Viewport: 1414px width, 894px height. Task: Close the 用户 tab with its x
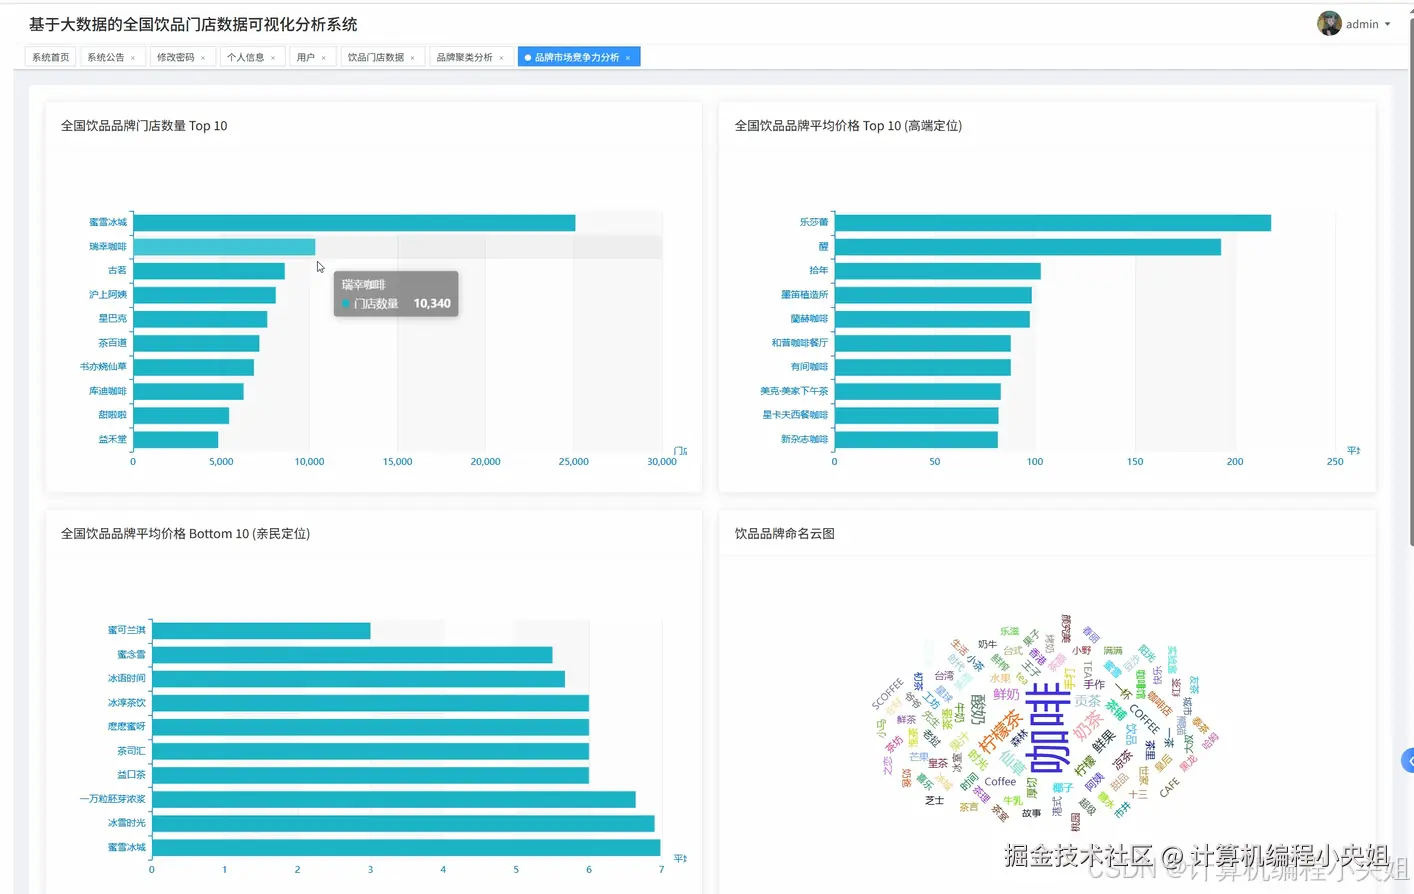(324, 58)
